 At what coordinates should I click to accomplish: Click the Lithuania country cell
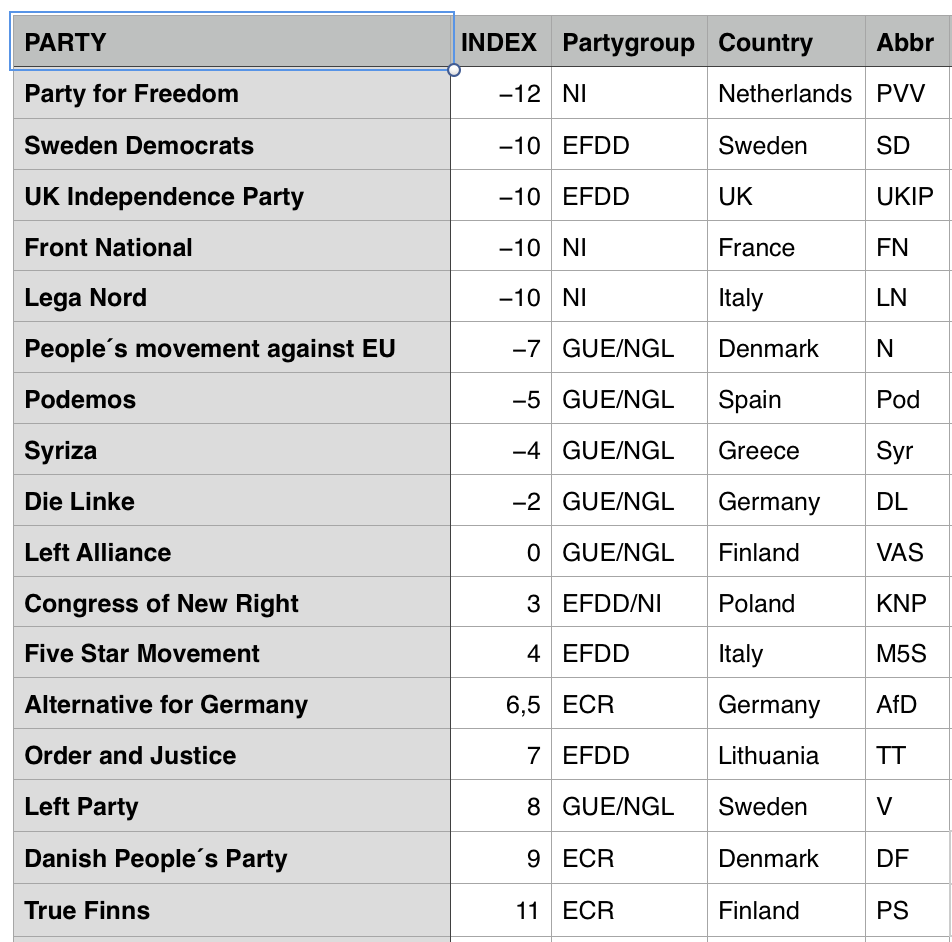(x=786, y=756)
